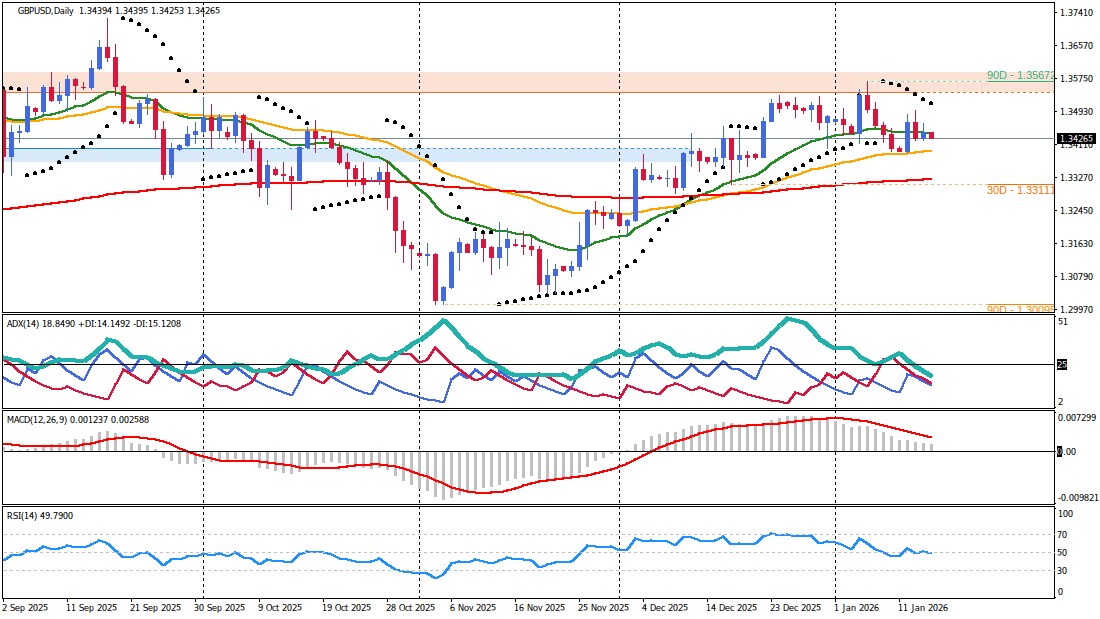Viewport: 1100px width, 619px height.
Task: Click the 19 Oct 2025 date label
Action: [x=346, y=608]
